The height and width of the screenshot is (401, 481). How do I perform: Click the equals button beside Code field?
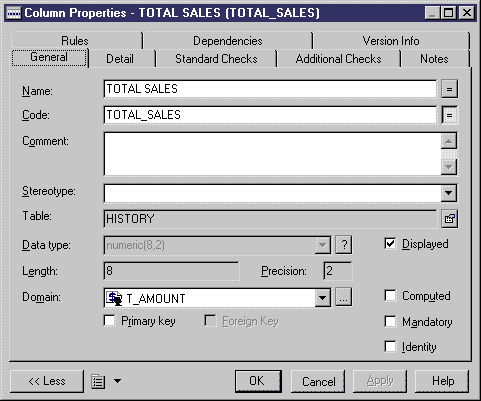click(449, 115)
